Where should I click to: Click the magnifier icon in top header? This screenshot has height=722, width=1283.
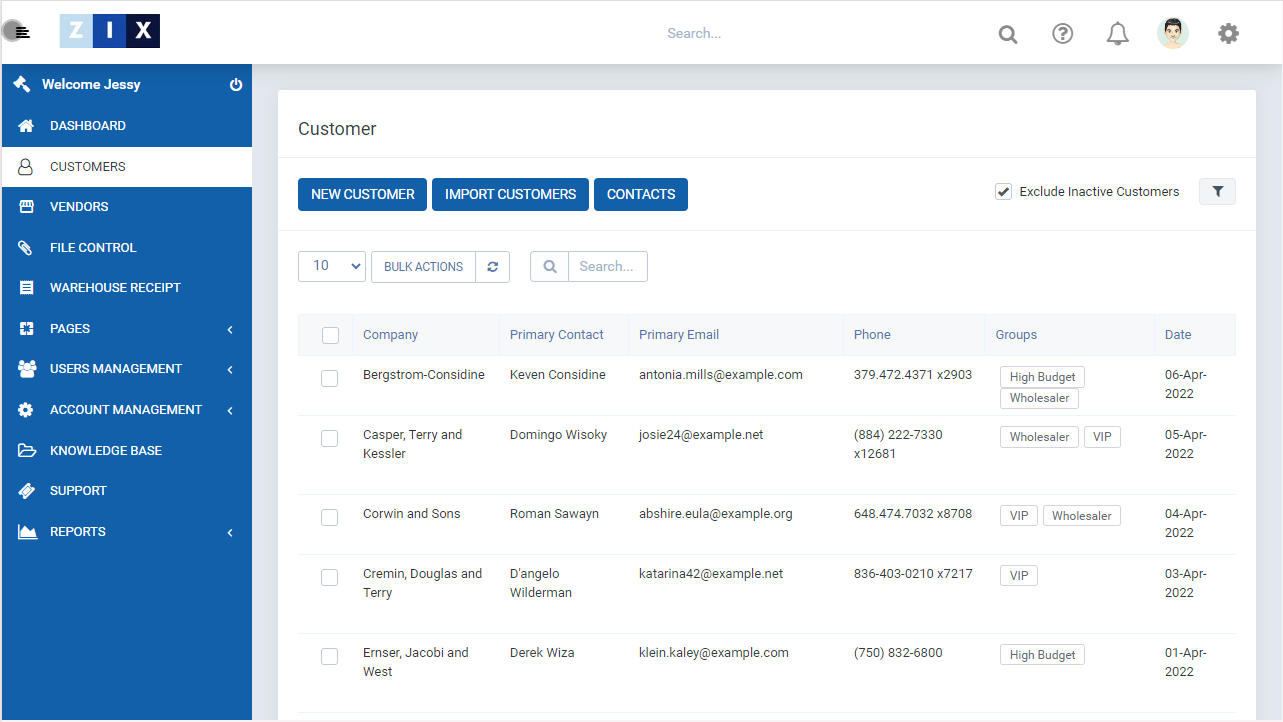[1008, 34]
